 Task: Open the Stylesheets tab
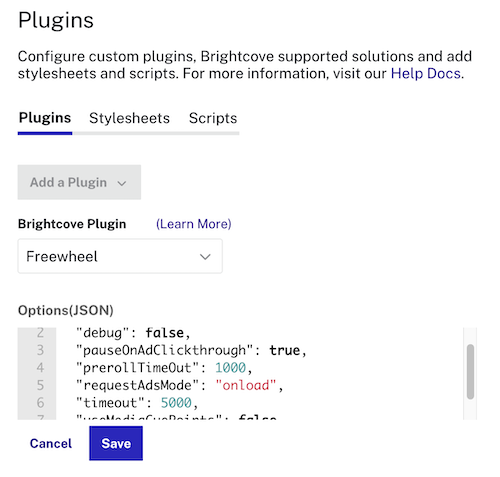(129, 118)
